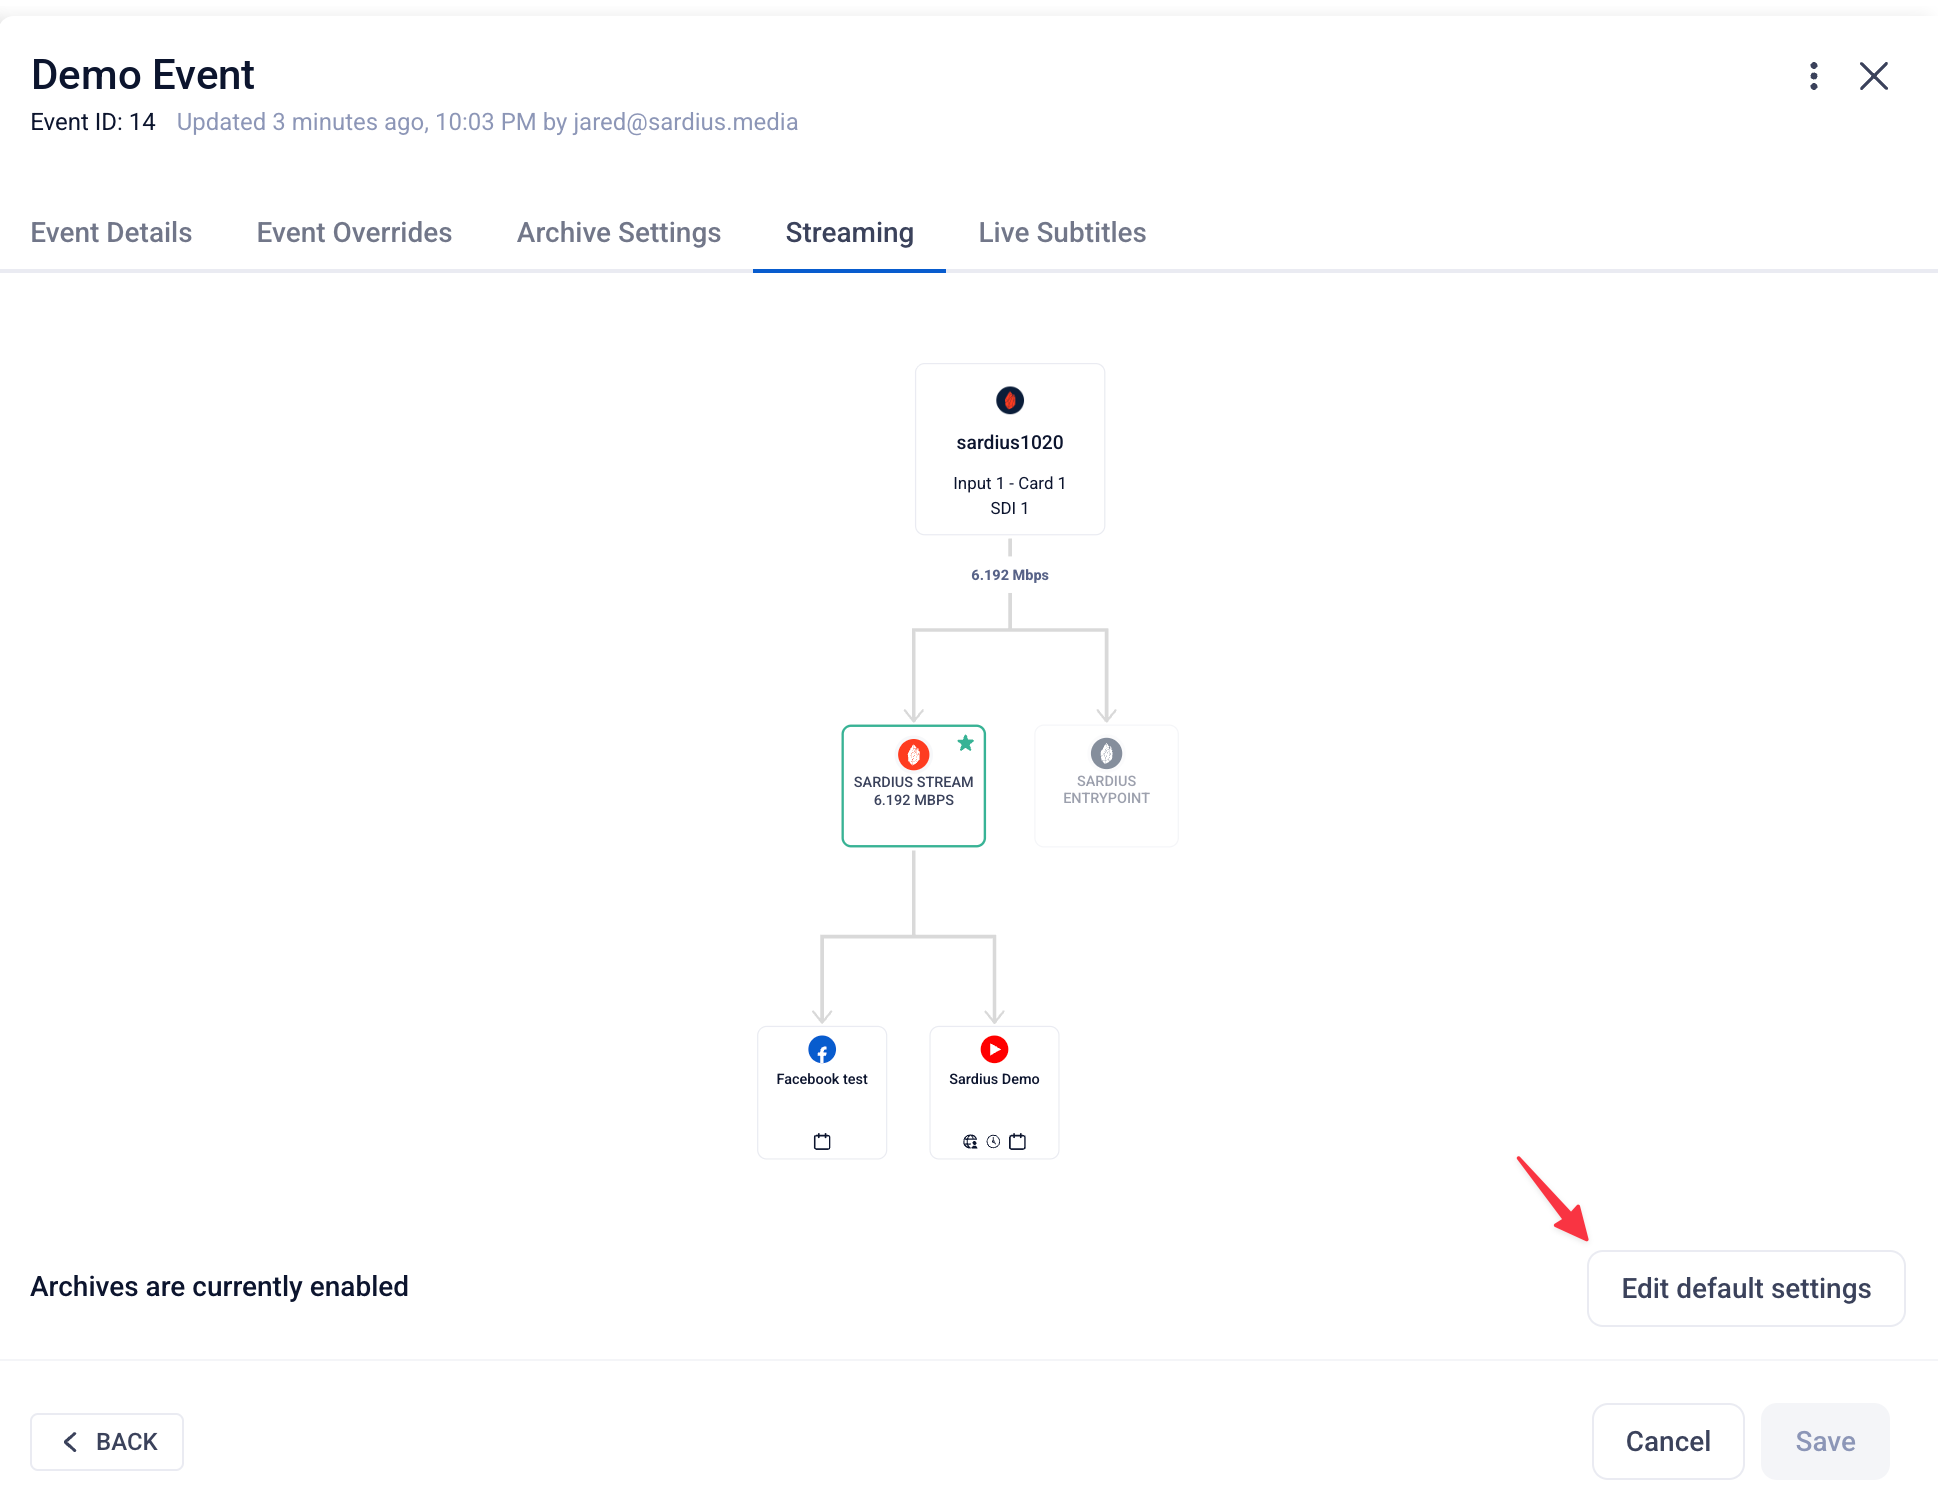
Task: Click '6.192 MBPS' text in Sardius Stream node
Action: tap(913, 800)
